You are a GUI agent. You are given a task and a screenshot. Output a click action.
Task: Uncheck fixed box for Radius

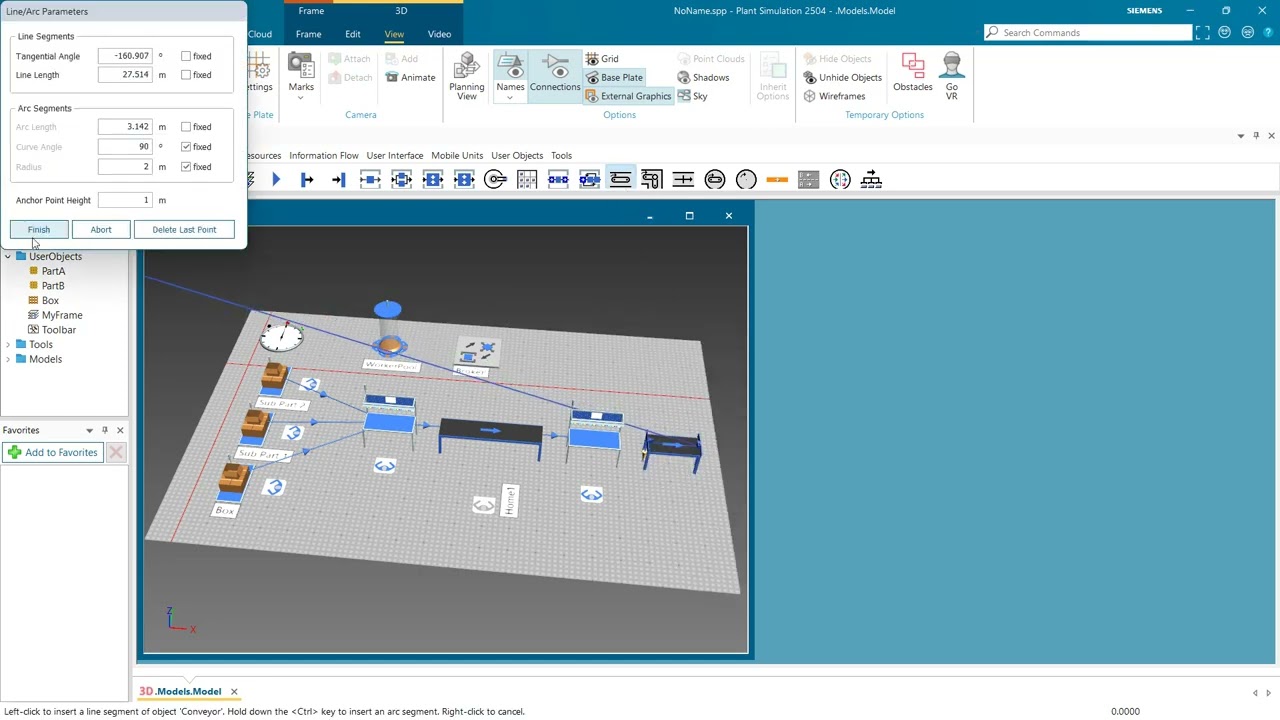pyautogui.click(x=186, y=167)
